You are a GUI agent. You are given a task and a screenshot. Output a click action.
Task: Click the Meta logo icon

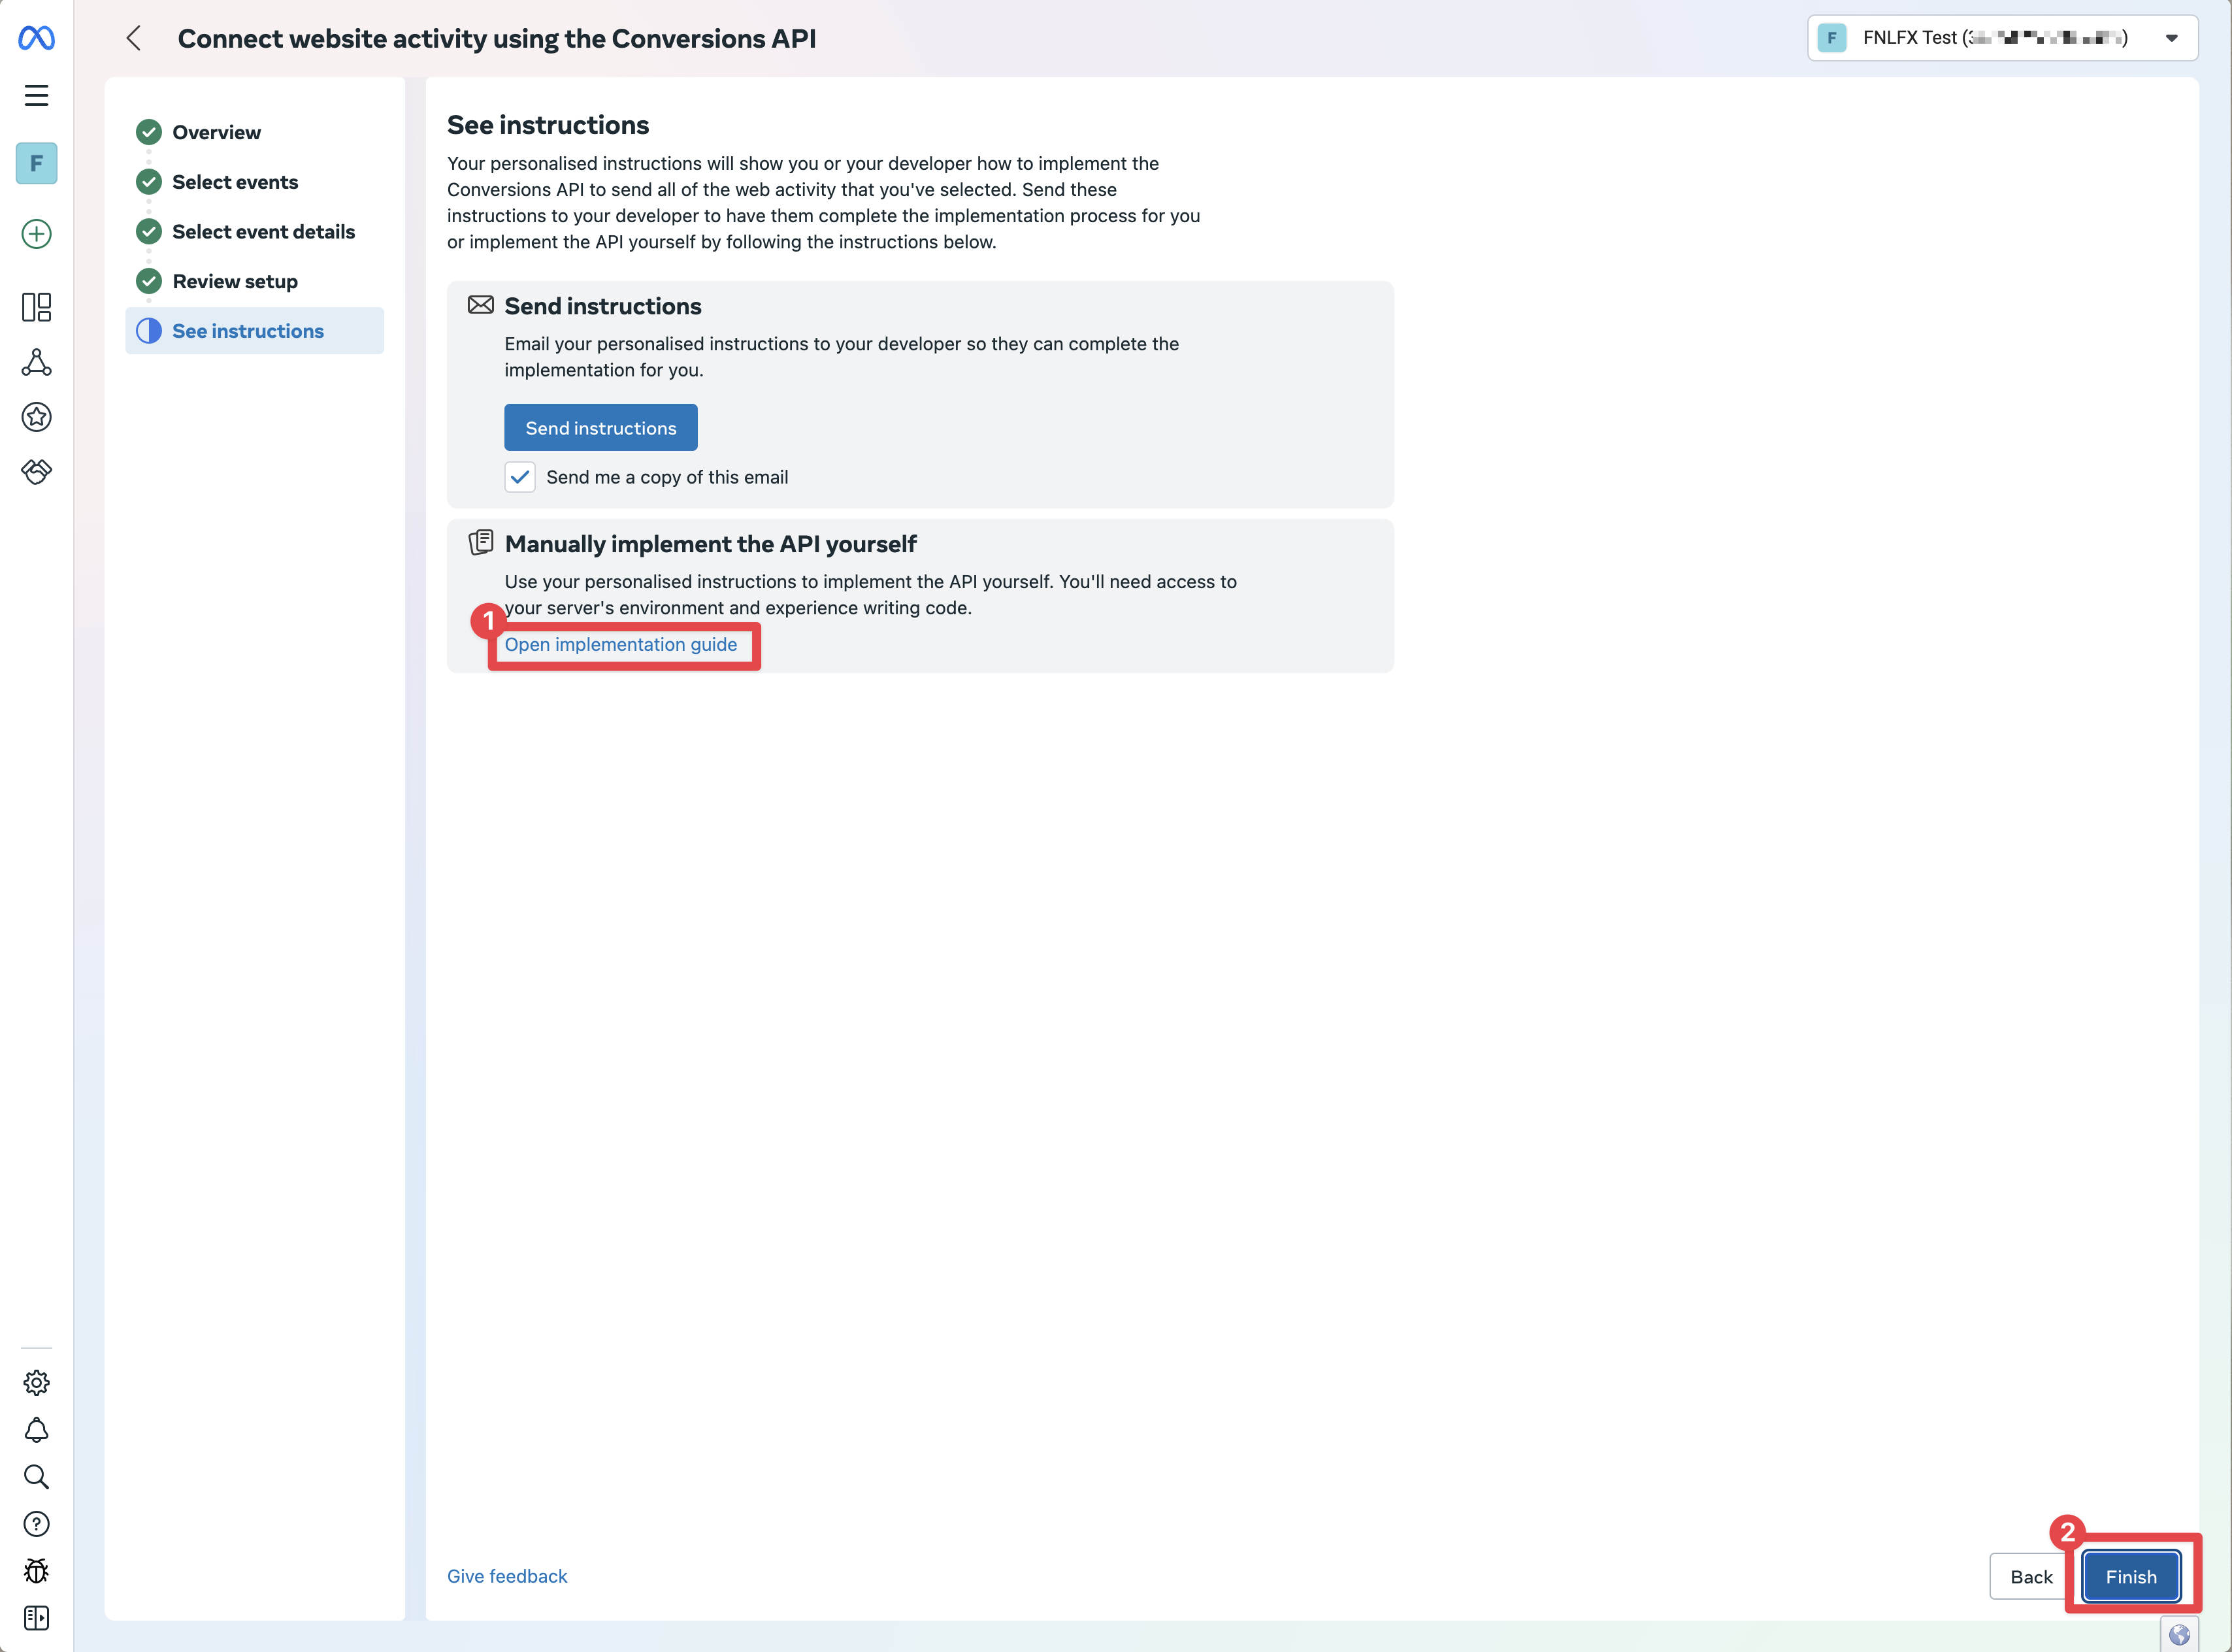click(37, 38)
